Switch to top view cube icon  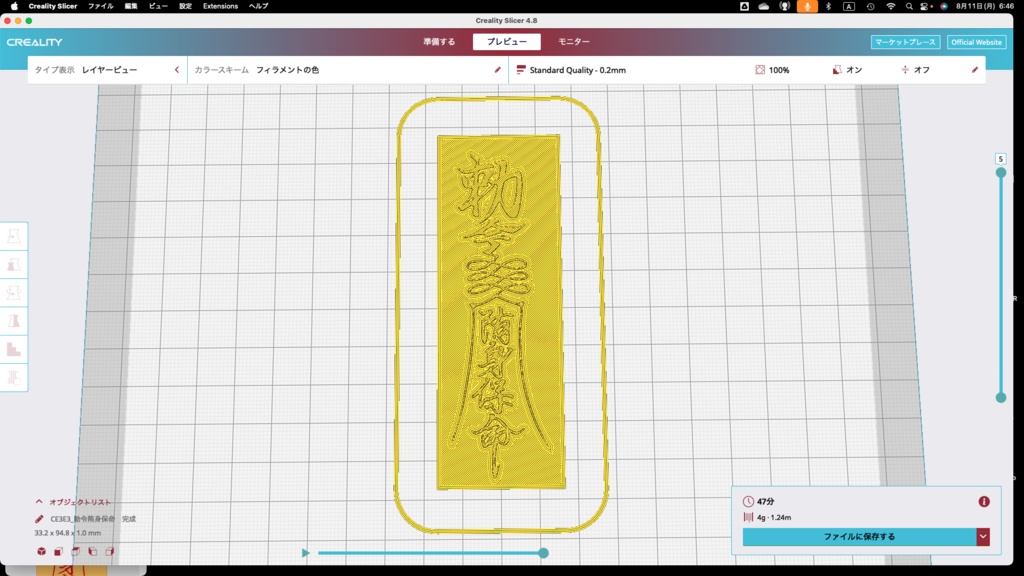click(76, 552)
